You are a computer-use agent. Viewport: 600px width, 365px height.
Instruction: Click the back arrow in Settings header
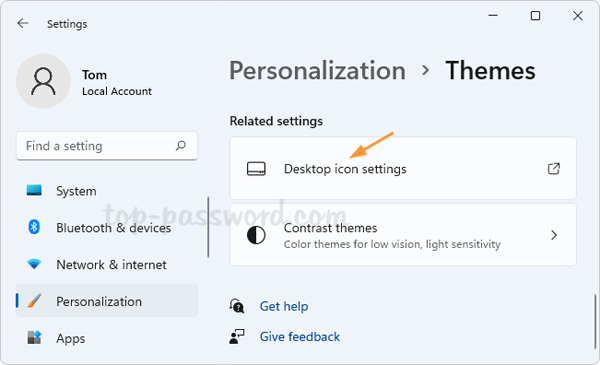(23, 24)
